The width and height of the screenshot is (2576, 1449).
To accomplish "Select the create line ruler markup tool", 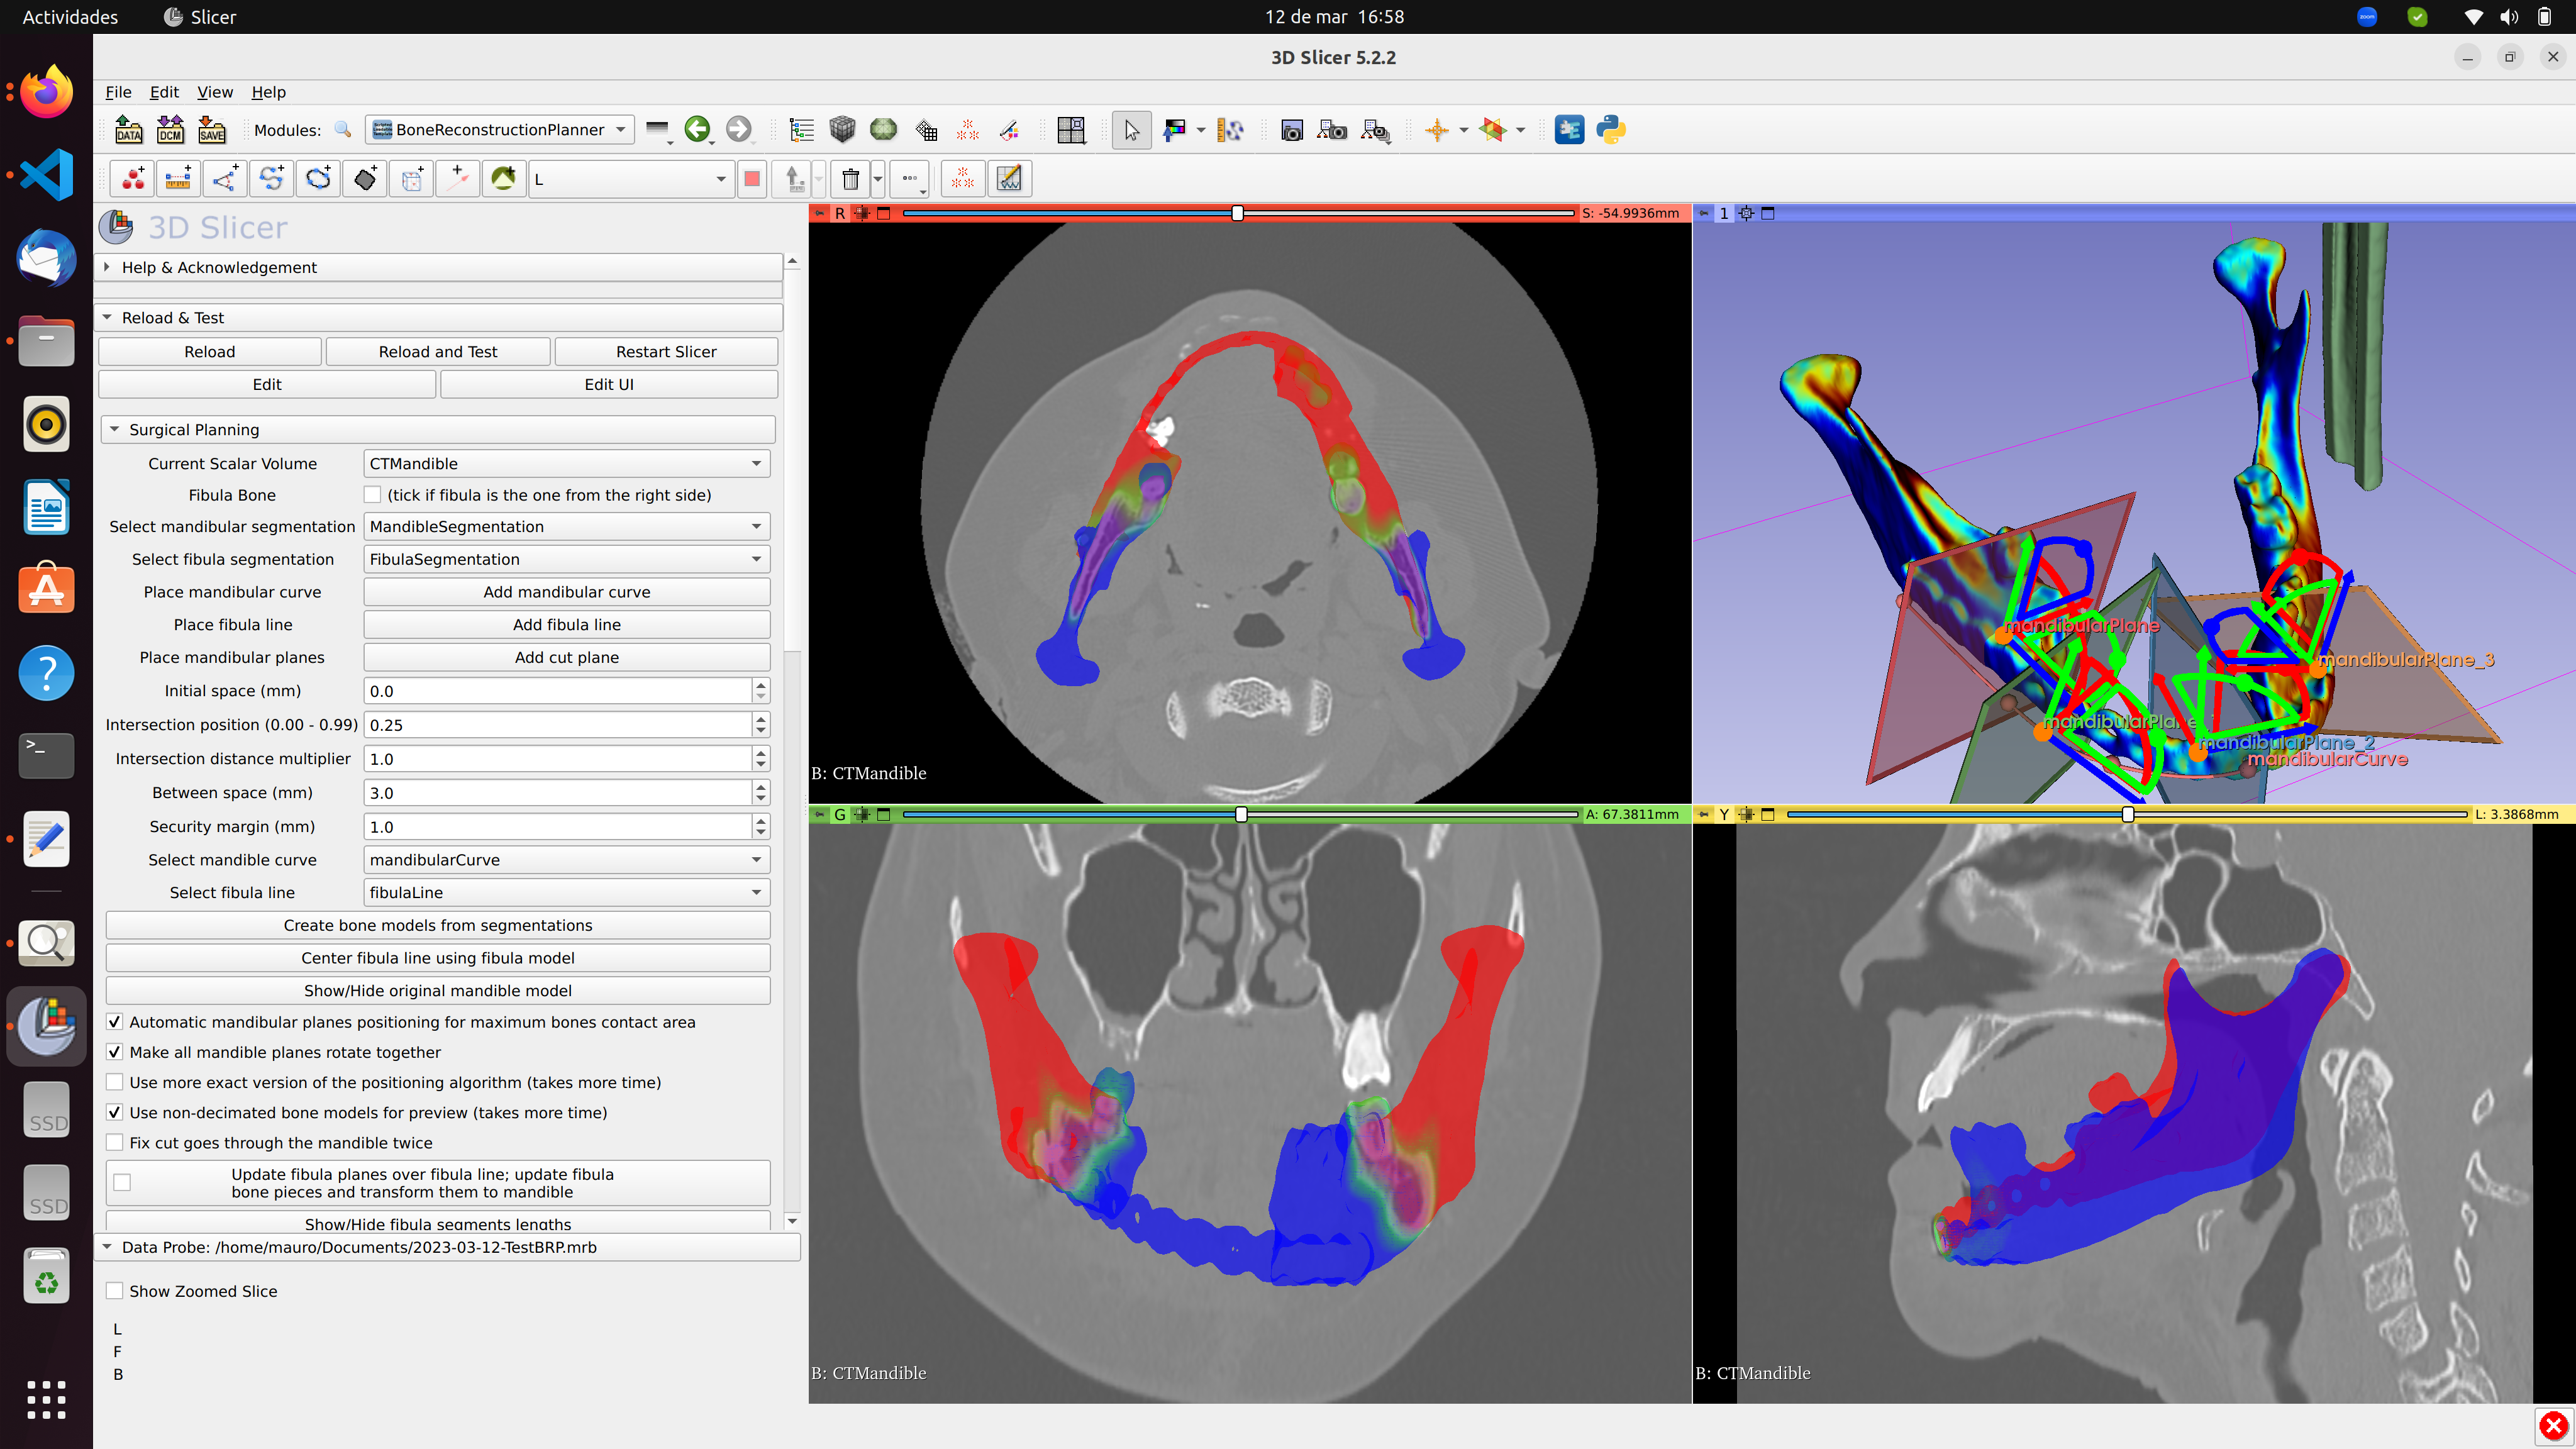I will coord(178,179).
